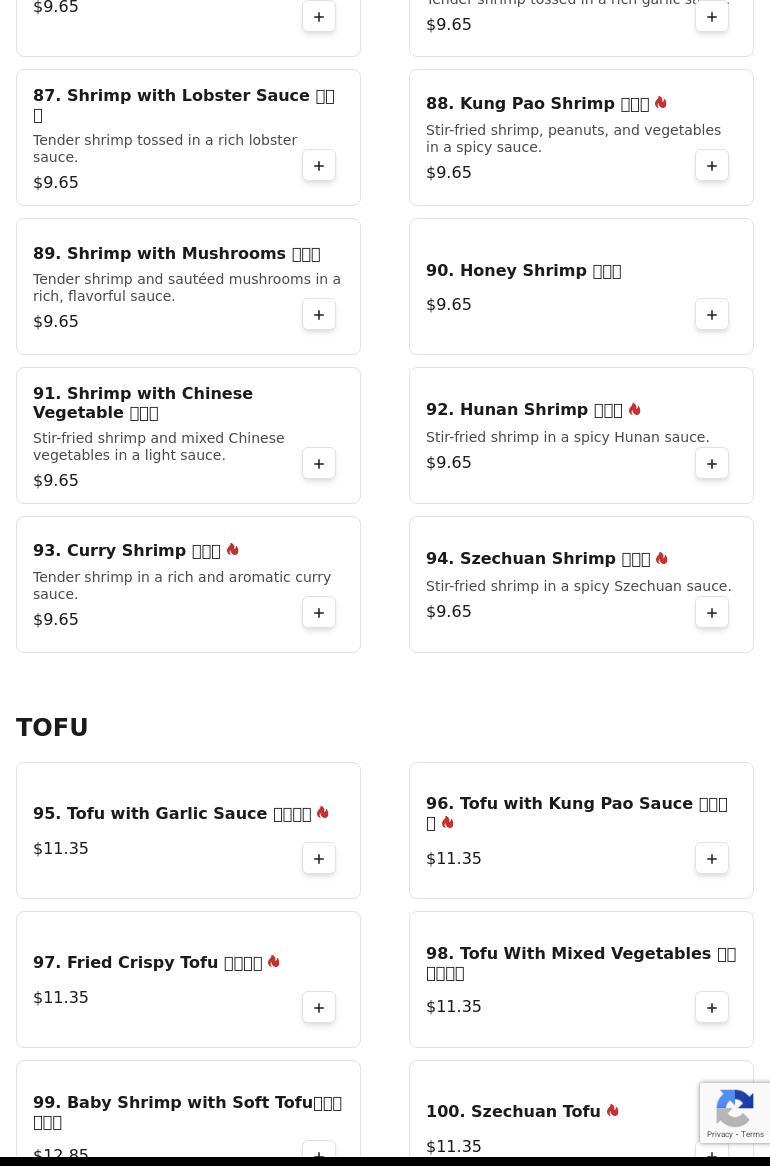Viewport: 770px width, 1166px height.
Task: Add Curry Shrimp with plus icon
Action: click(x=318, y=612)
